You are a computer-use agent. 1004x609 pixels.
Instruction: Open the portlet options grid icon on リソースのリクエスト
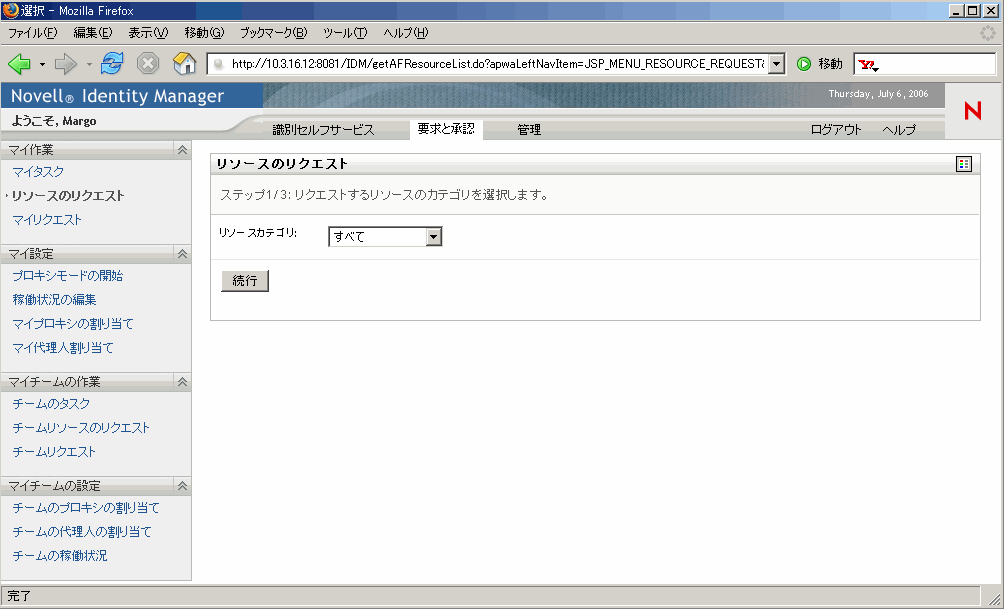(x=963, y=163)
